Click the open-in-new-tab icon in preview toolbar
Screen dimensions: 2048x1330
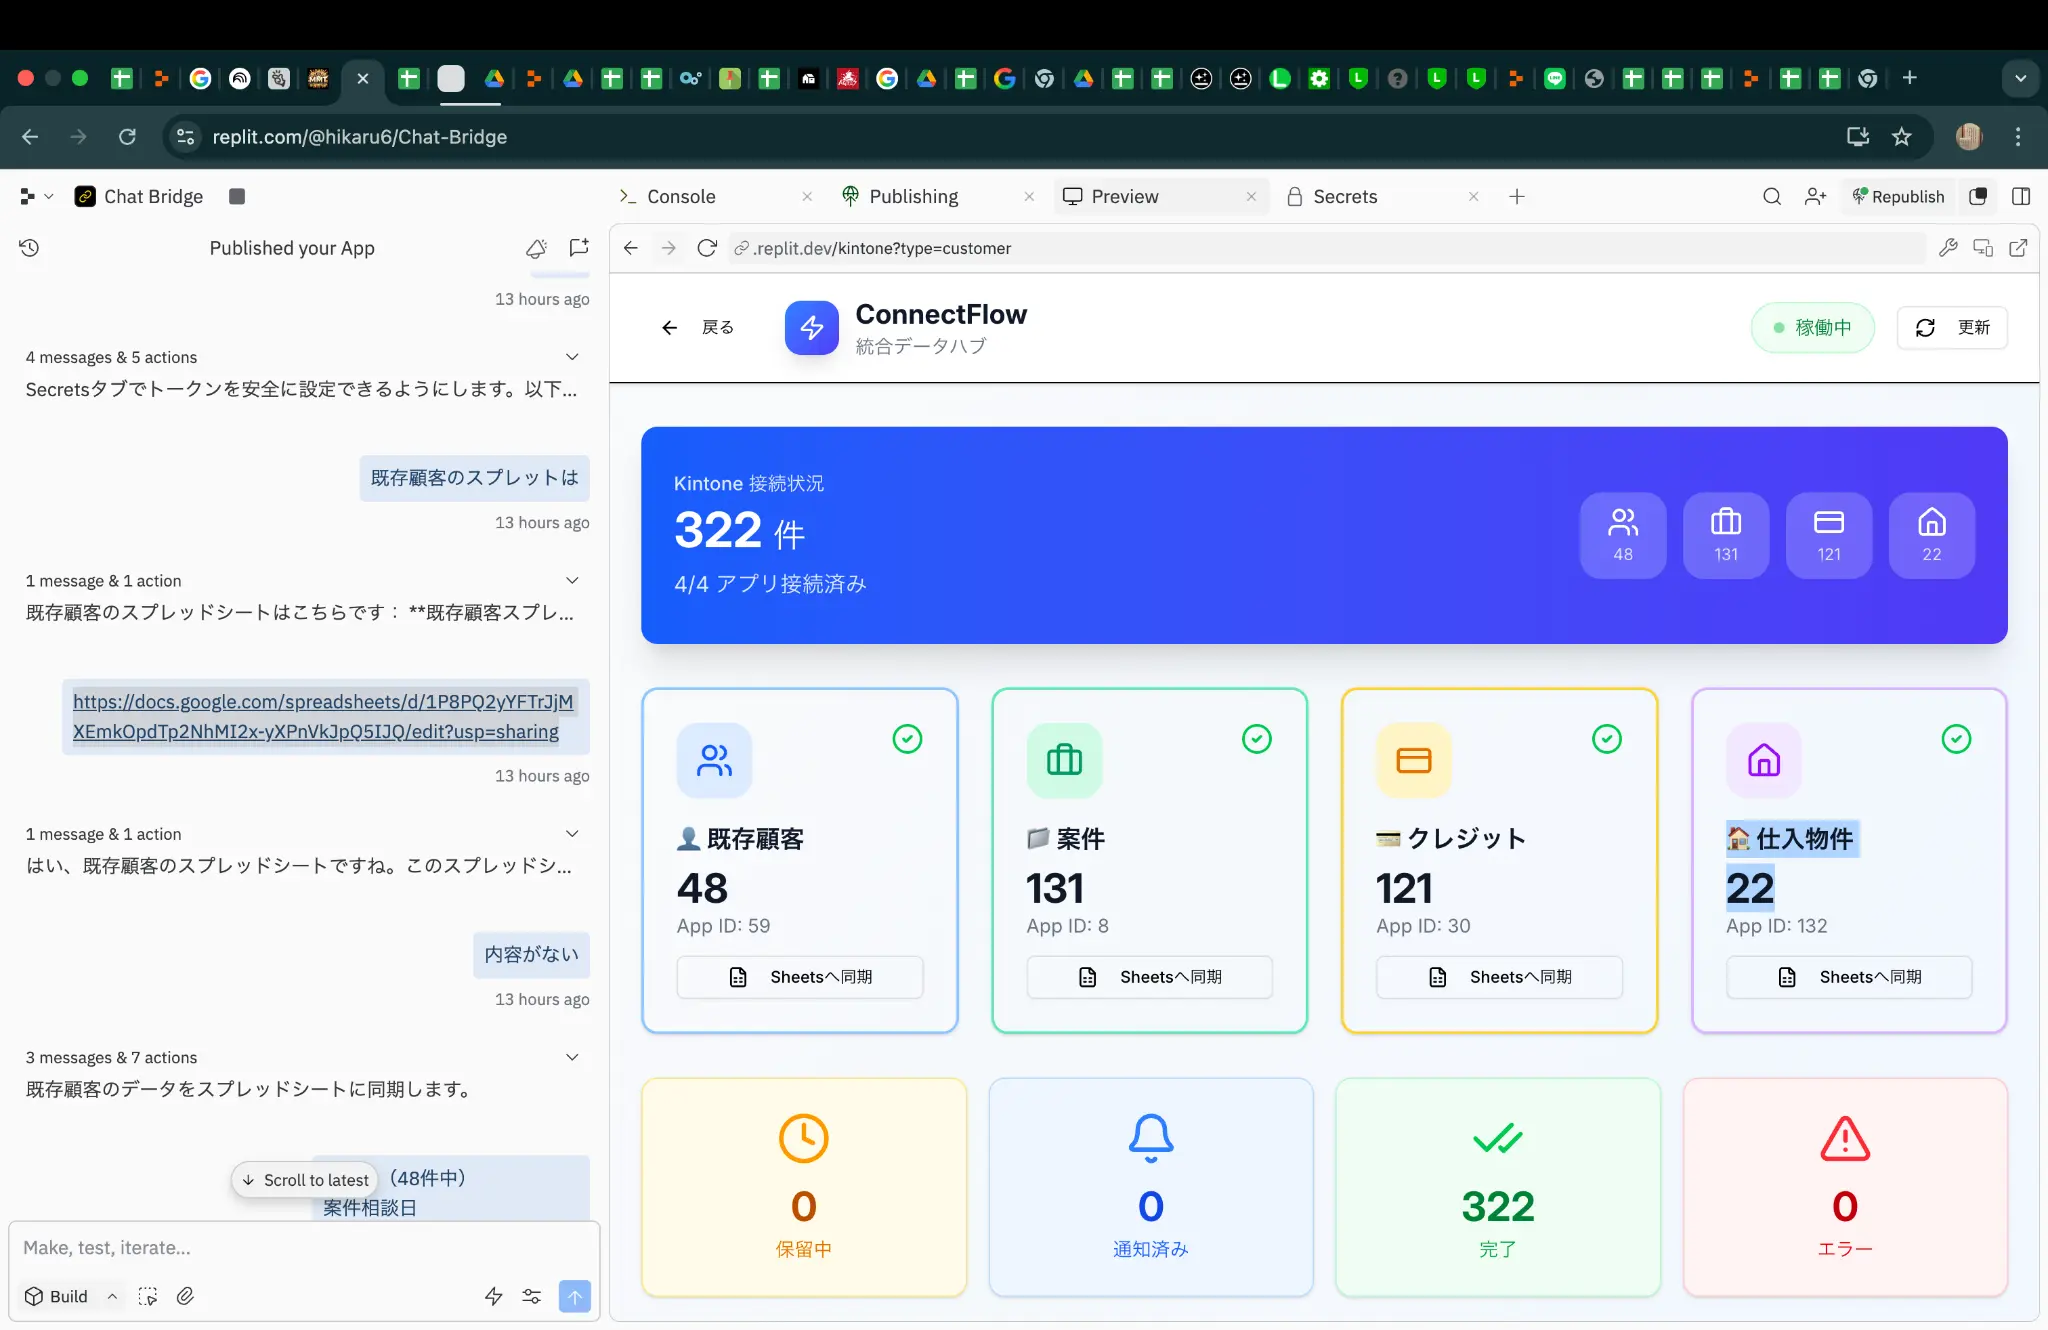[x=2019, y=248]
